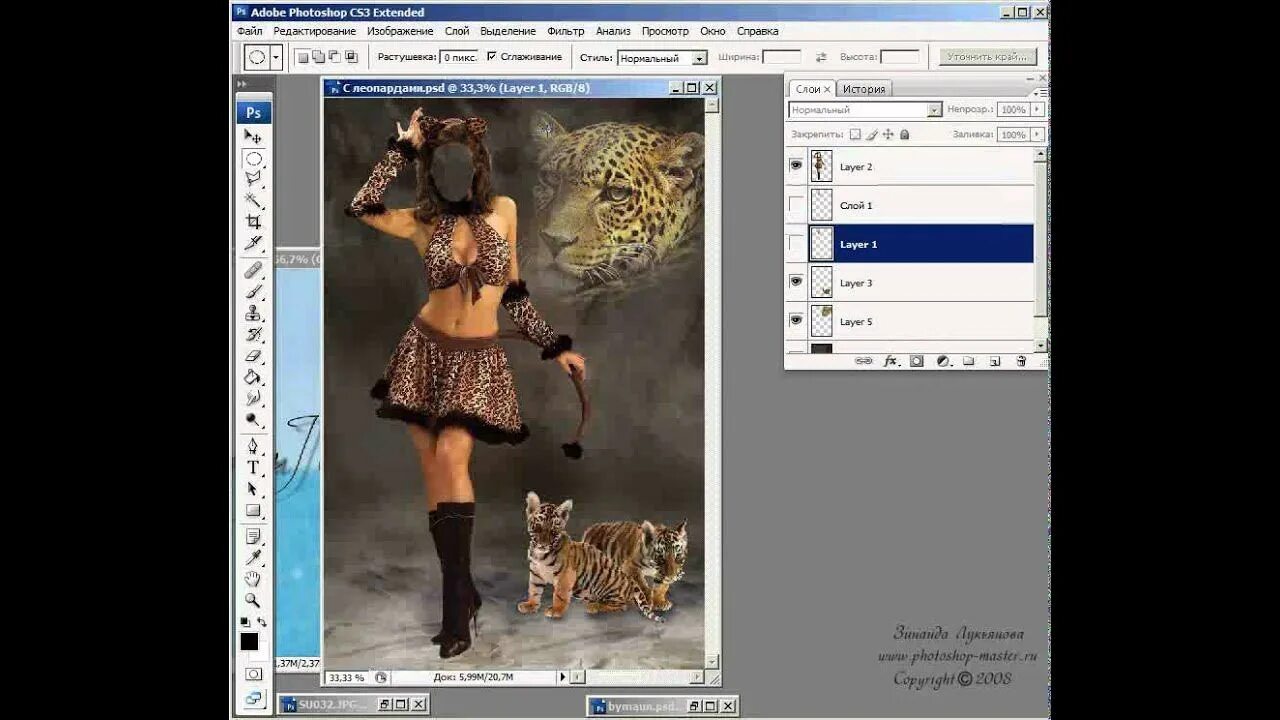Switch to the История tab
1280x720 pixels.
(x=863, y=89)
